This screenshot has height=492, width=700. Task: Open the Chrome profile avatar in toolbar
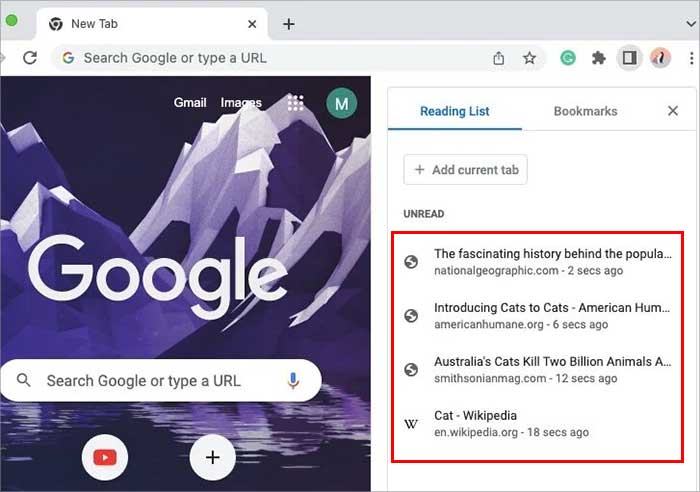pyautogui.click(x=660, y=58)
